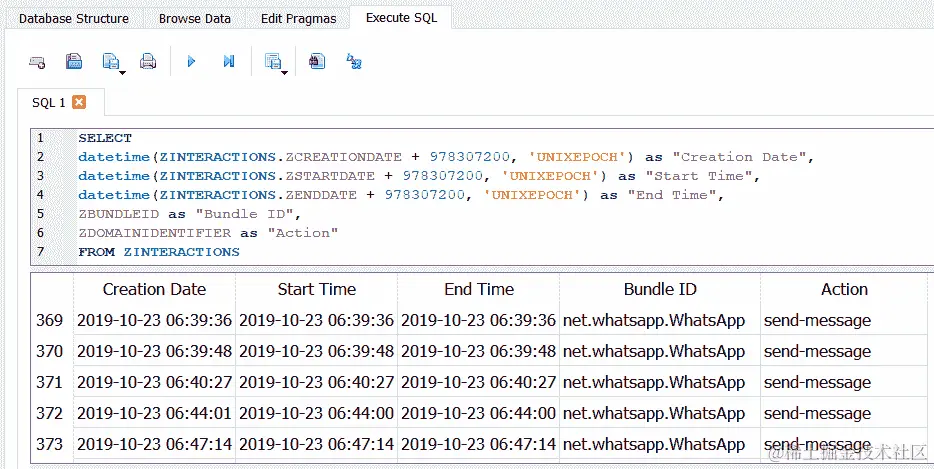Screen dimensions: 934x469
Task: Click Creation Date cell in row 370
Action: (x=154, y=352)
